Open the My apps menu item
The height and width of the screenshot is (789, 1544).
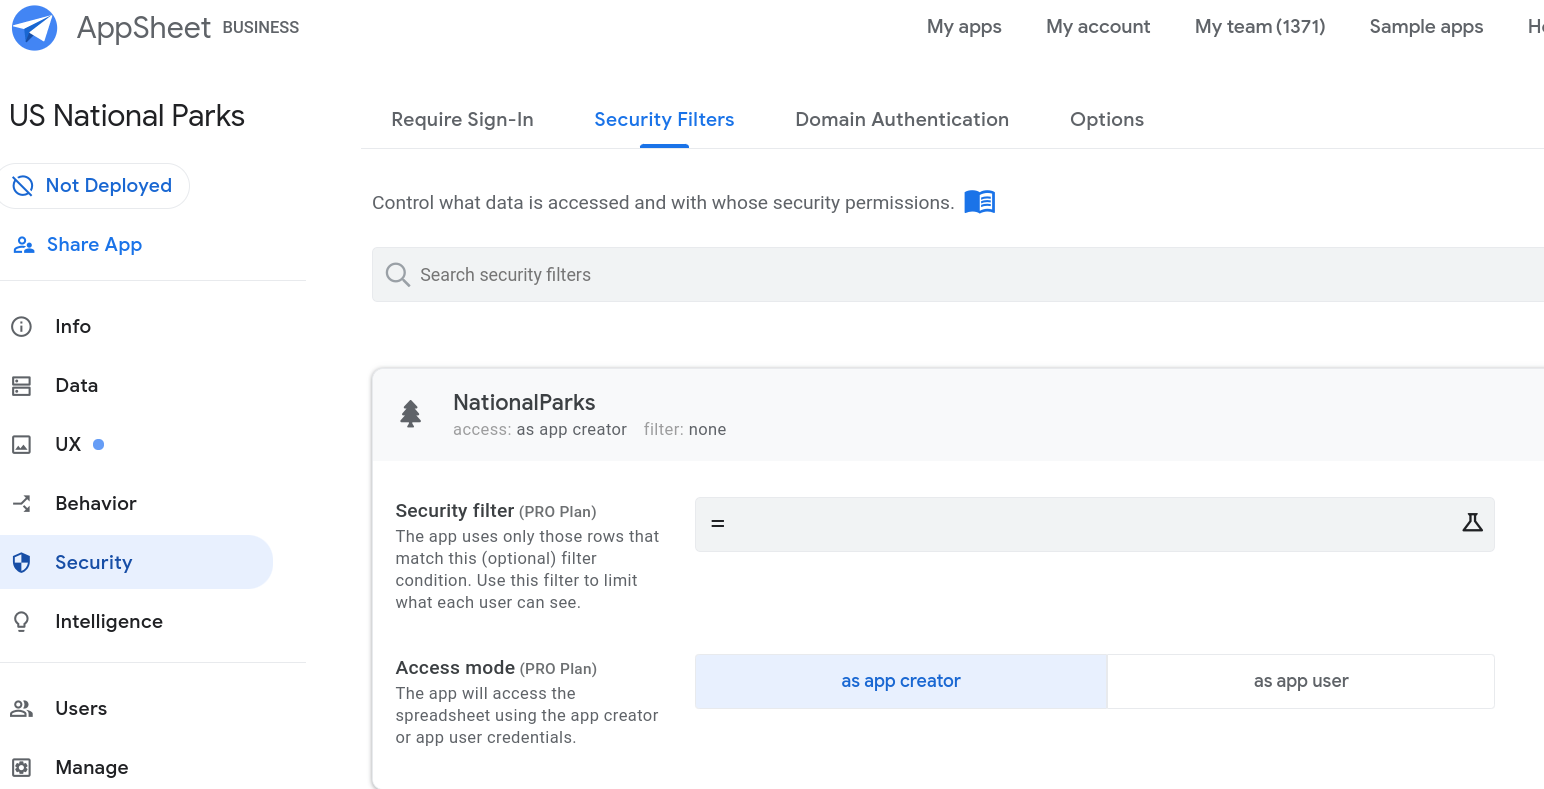click(964, 27)
